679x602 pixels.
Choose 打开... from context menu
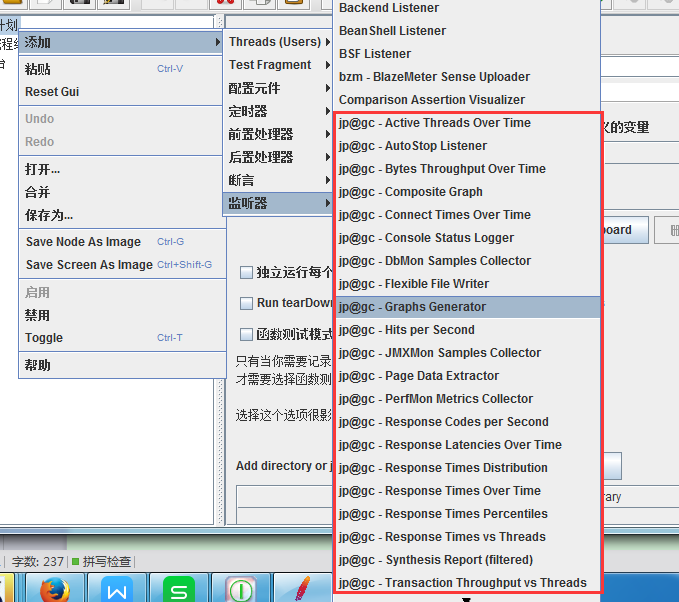pyautogui.click(x=121, y=169)
